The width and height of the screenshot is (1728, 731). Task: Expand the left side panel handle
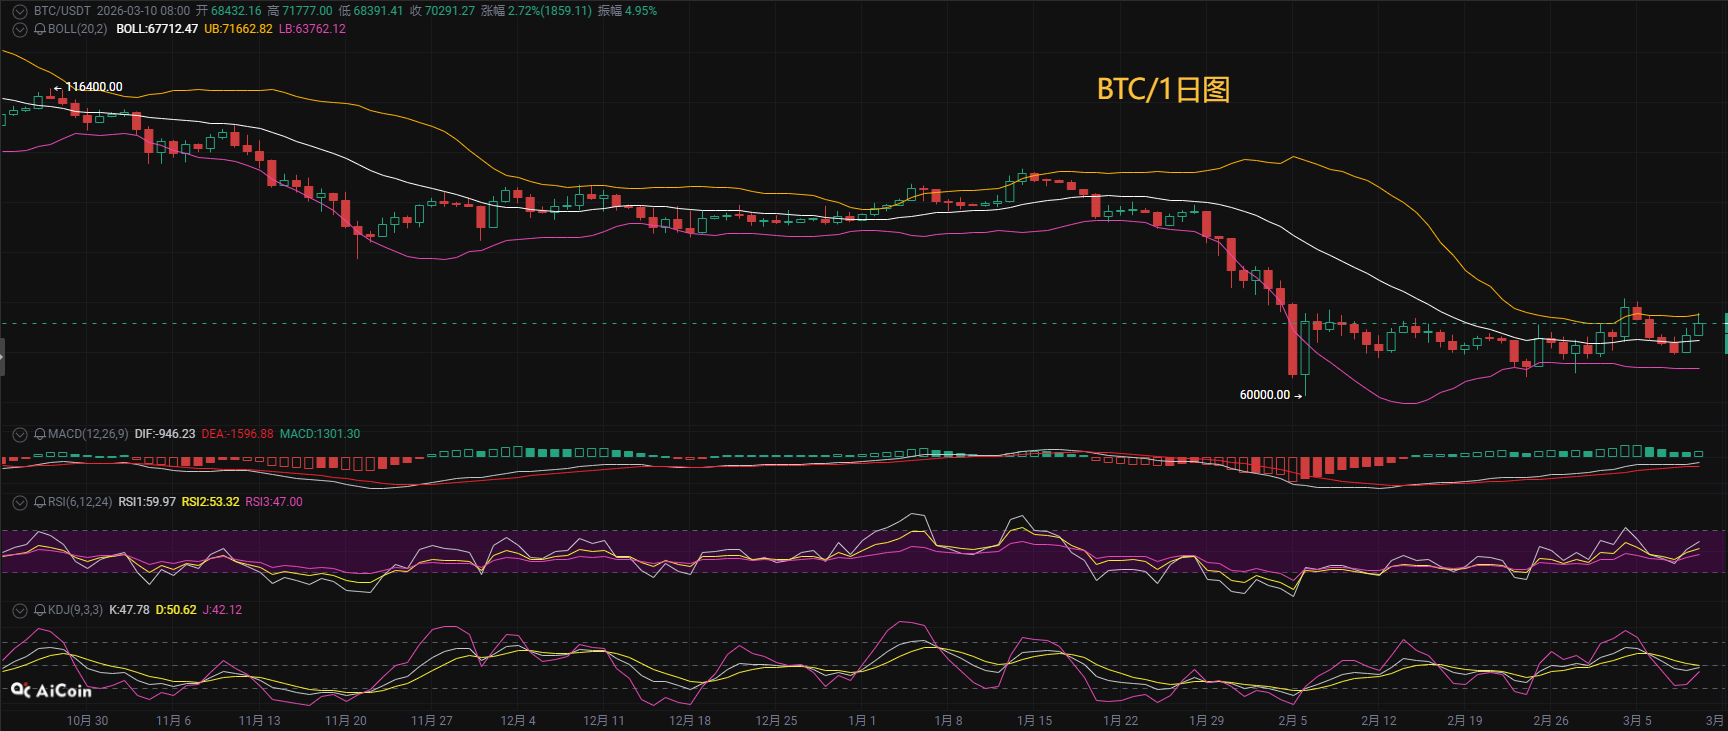3,357
